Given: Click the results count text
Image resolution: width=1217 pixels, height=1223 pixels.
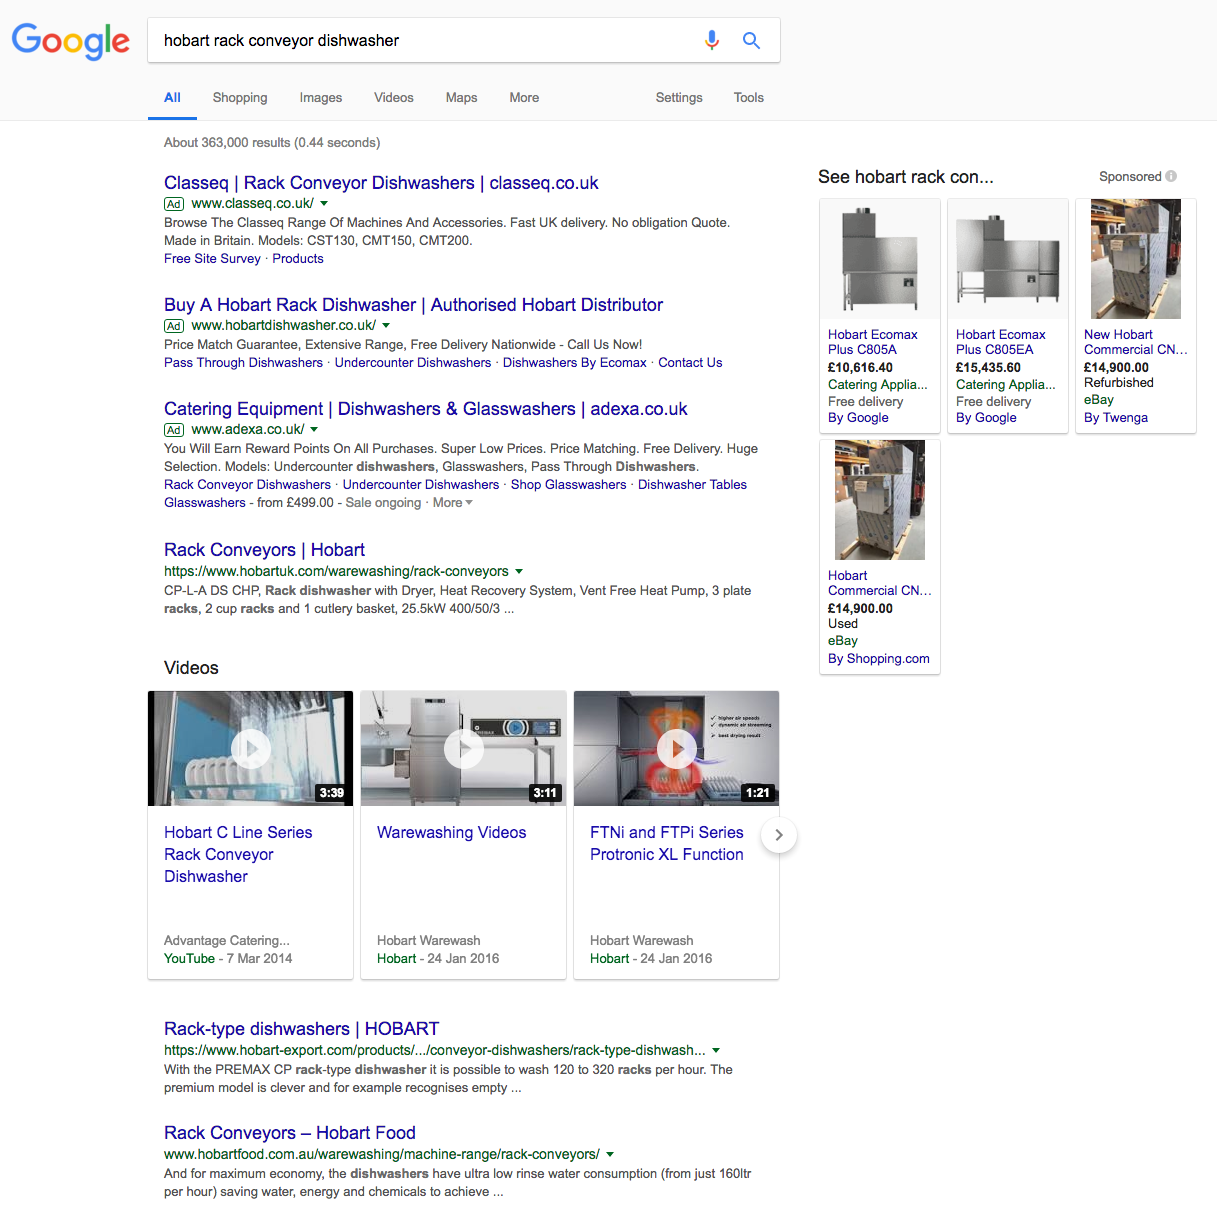Looking at the screenshot, I should (272, 143).
